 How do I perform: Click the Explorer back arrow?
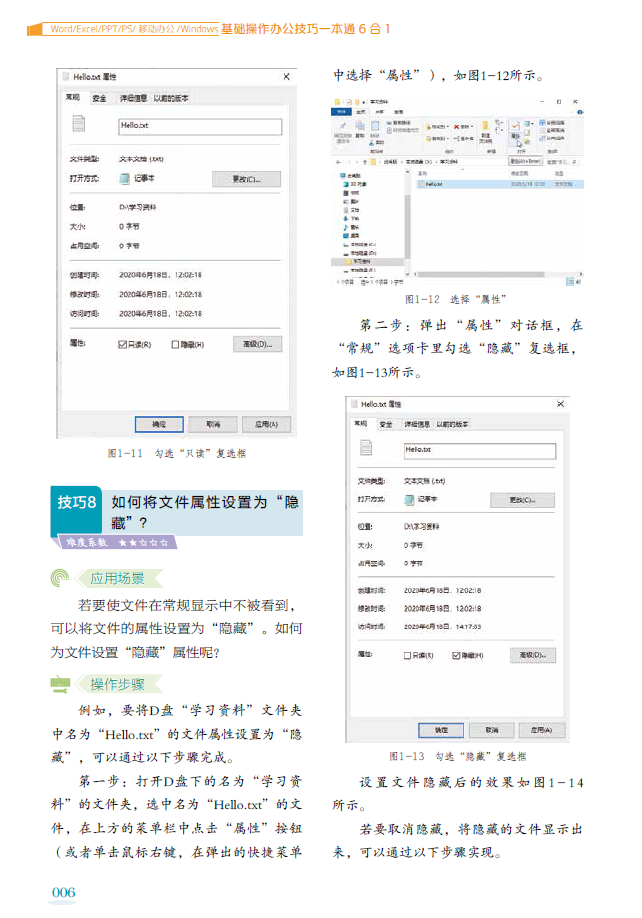(339, 162)
